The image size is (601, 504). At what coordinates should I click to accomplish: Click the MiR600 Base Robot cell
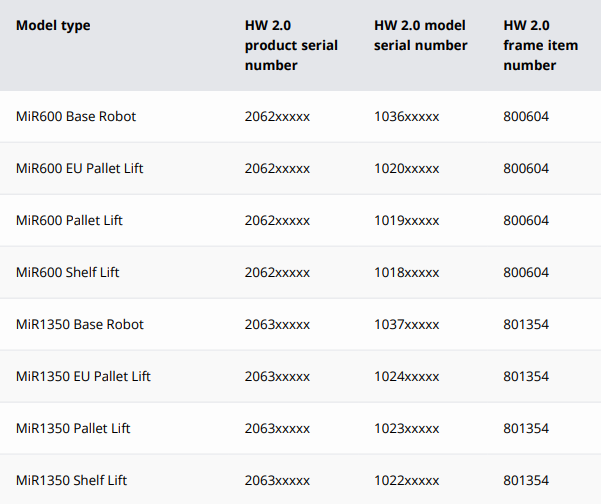pyautogui.click(x=76, y=116)
